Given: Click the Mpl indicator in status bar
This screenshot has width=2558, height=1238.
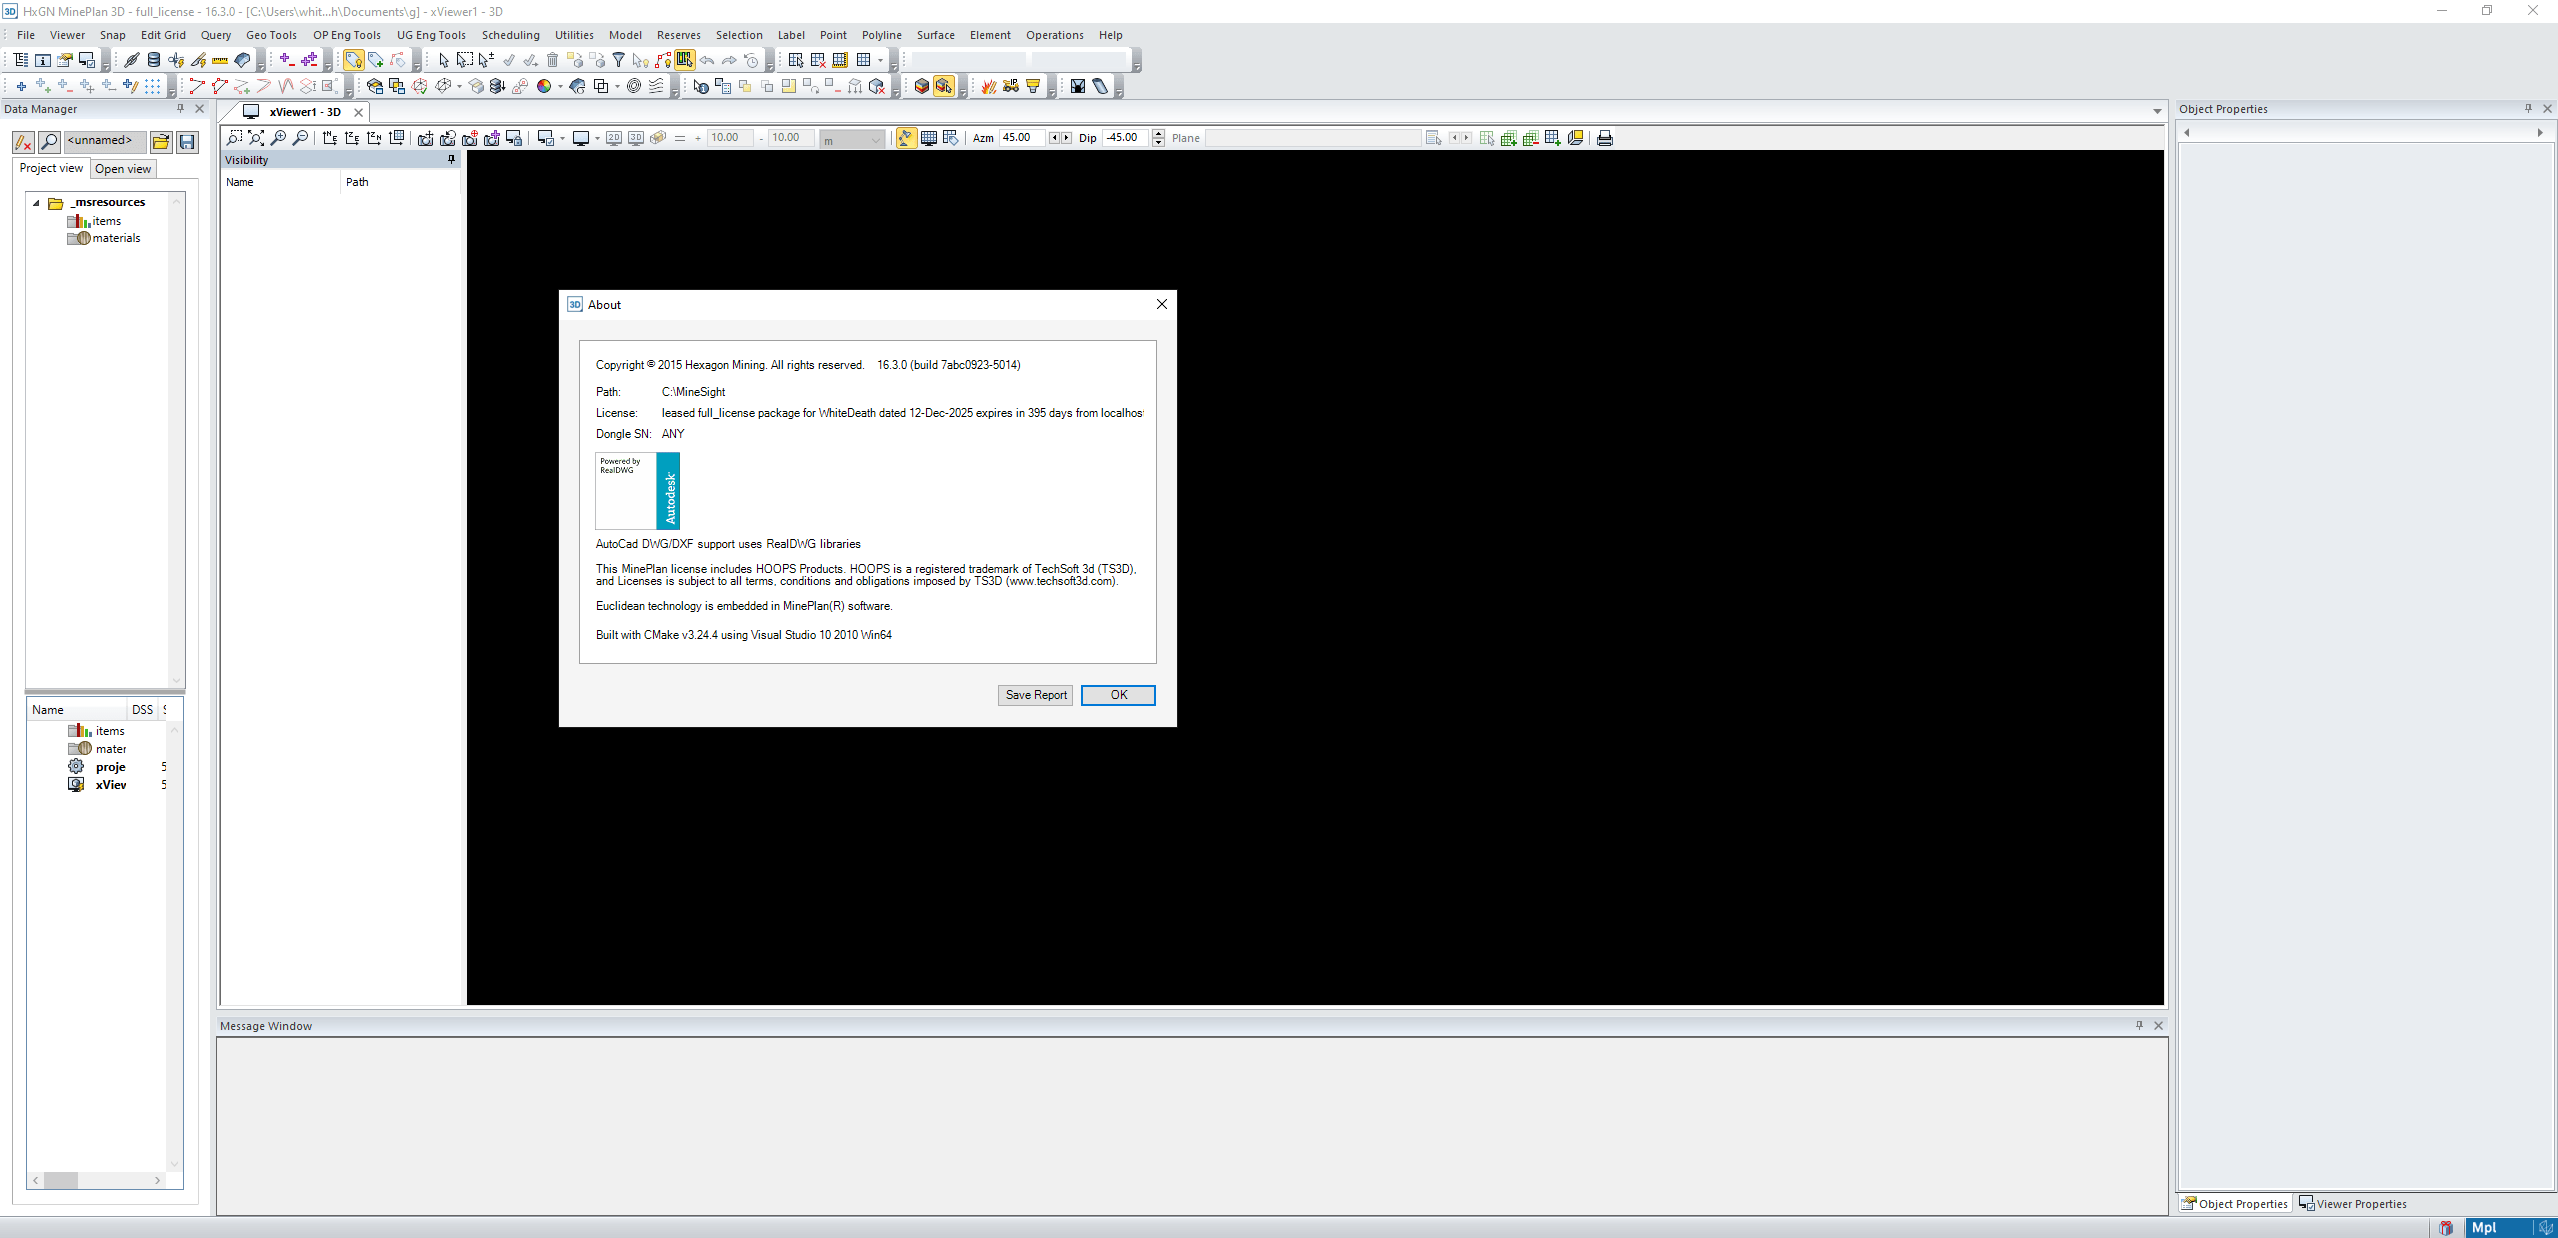Looking at the screenshot, I should tap(2484, 1227).
